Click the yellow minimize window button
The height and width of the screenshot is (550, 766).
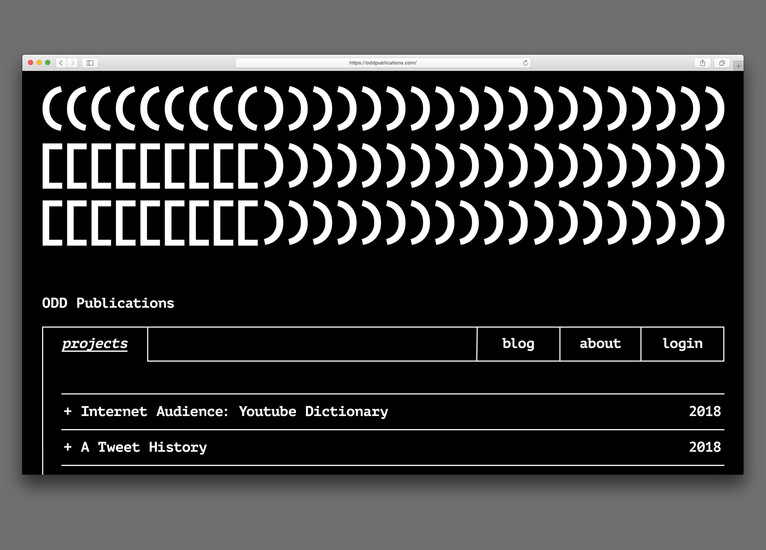[39, 63]
